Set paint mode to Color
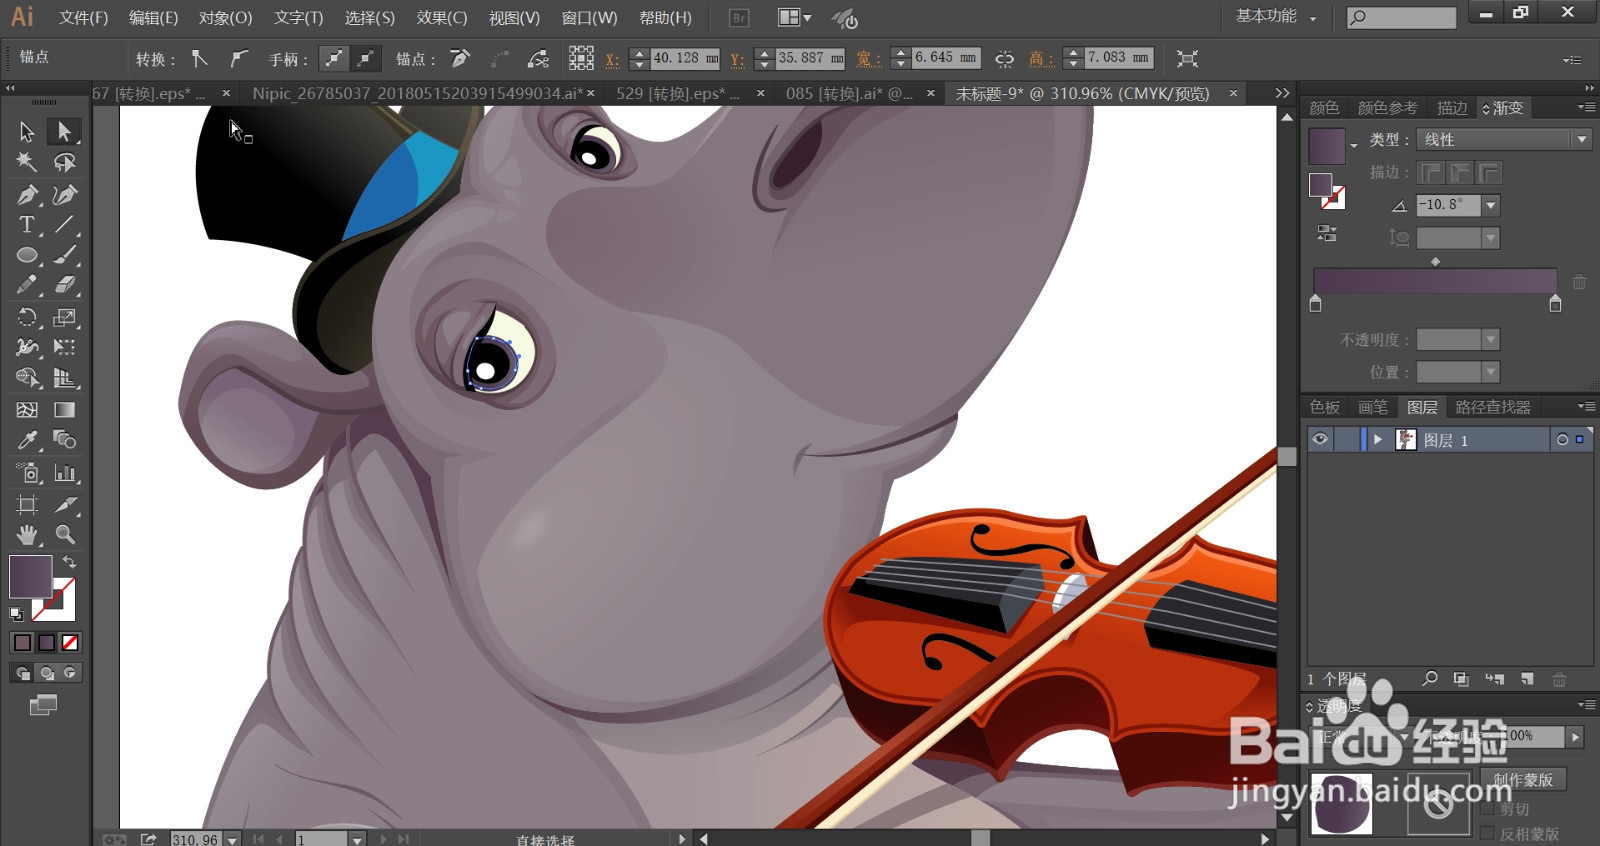This screenshot has width=1600, height=846. (x=22, y=643)
